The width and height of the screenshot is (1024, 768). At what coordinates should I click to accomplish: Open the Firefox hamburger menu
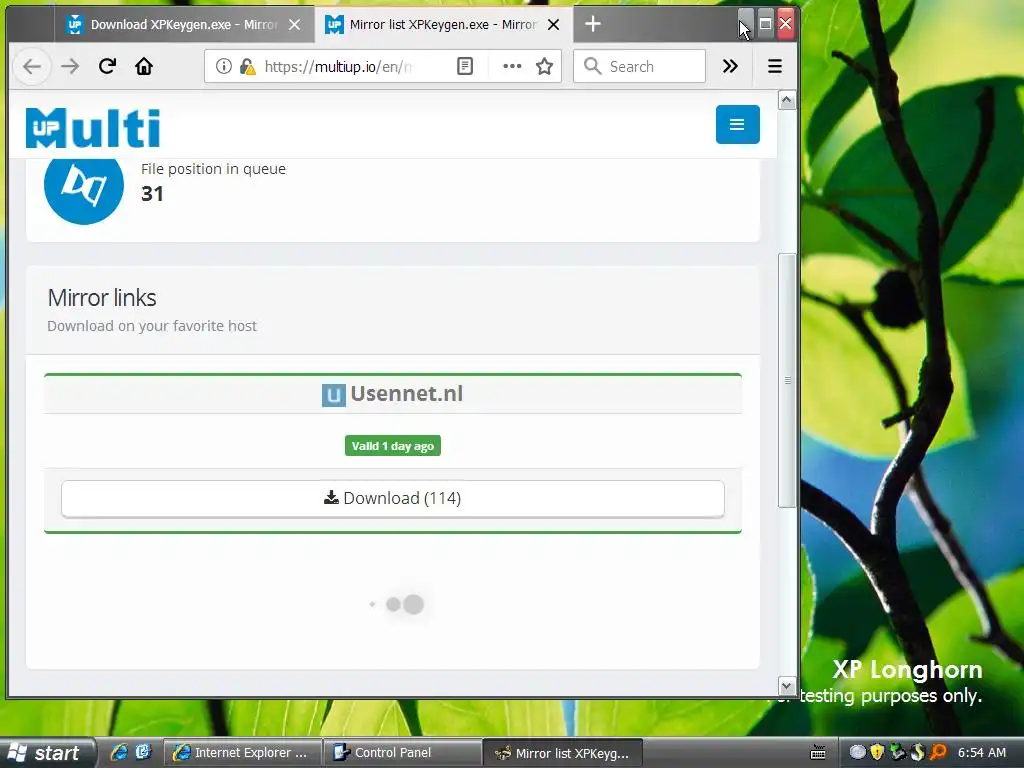point(775,67)
